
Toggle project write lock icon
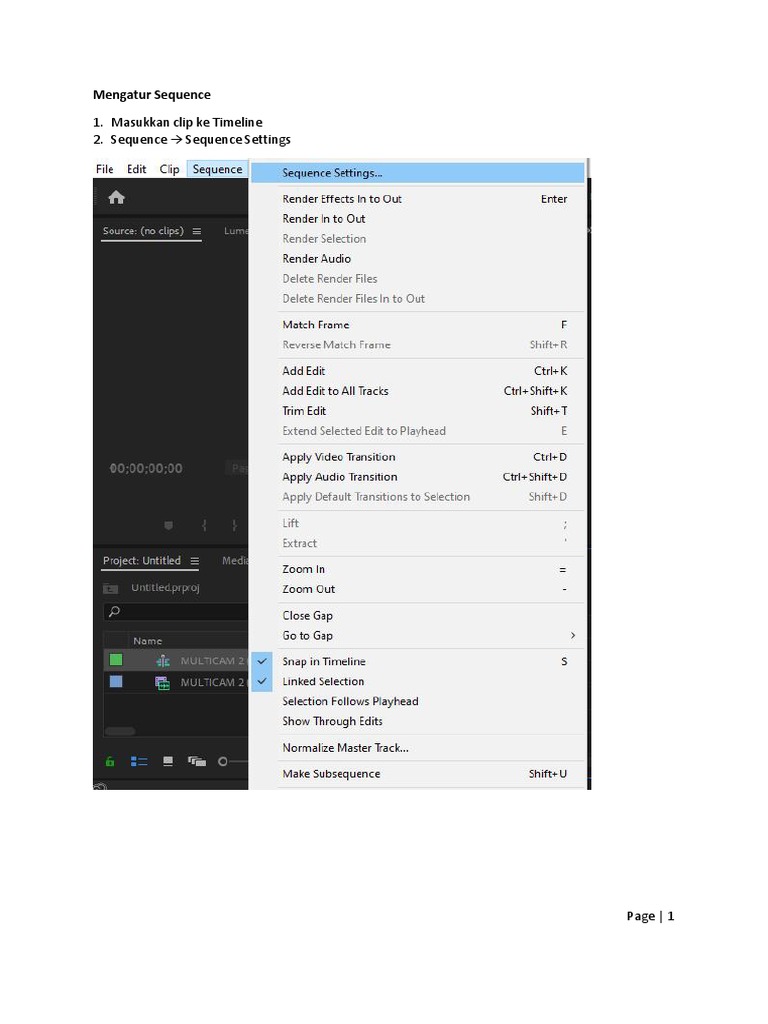110,761
